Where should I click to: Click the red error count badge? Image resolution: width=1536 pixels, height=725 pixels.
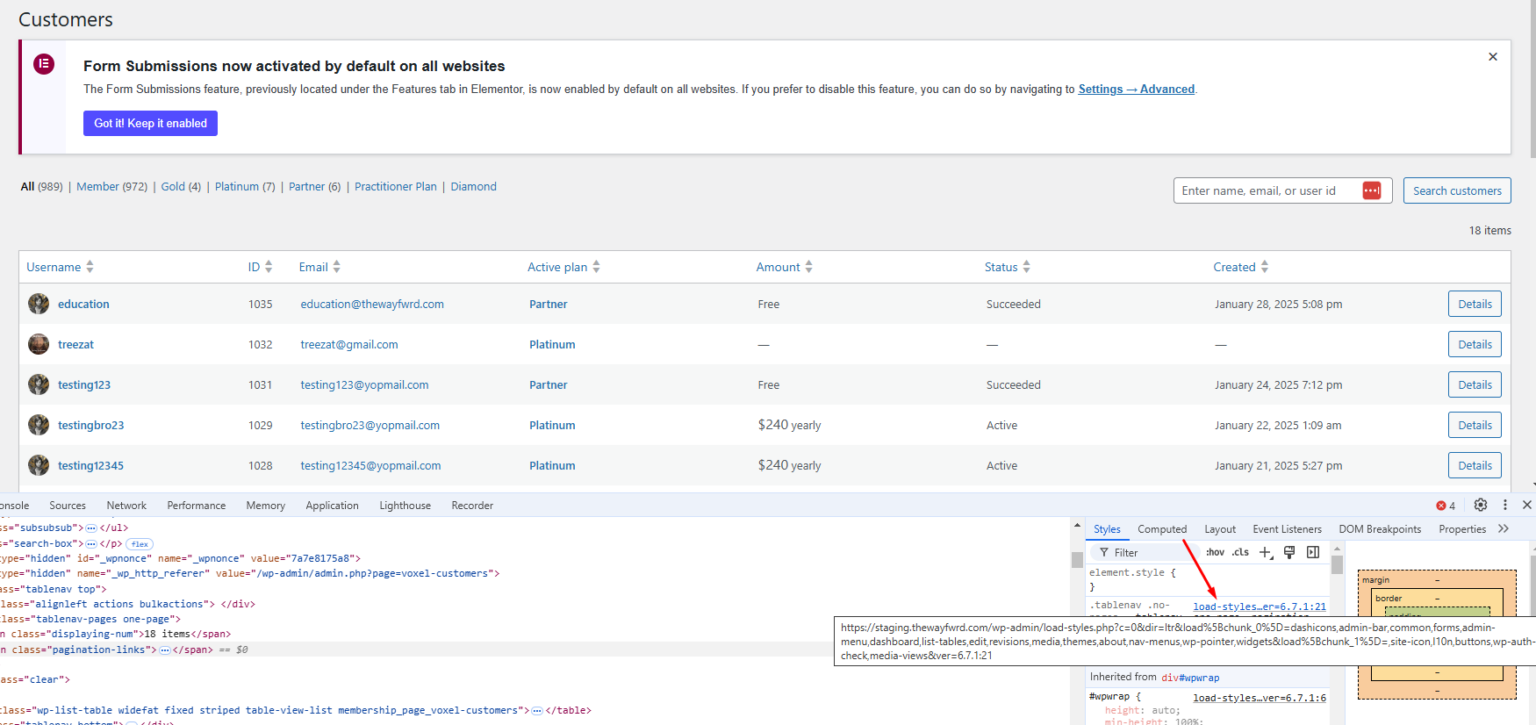(1446, 505)
